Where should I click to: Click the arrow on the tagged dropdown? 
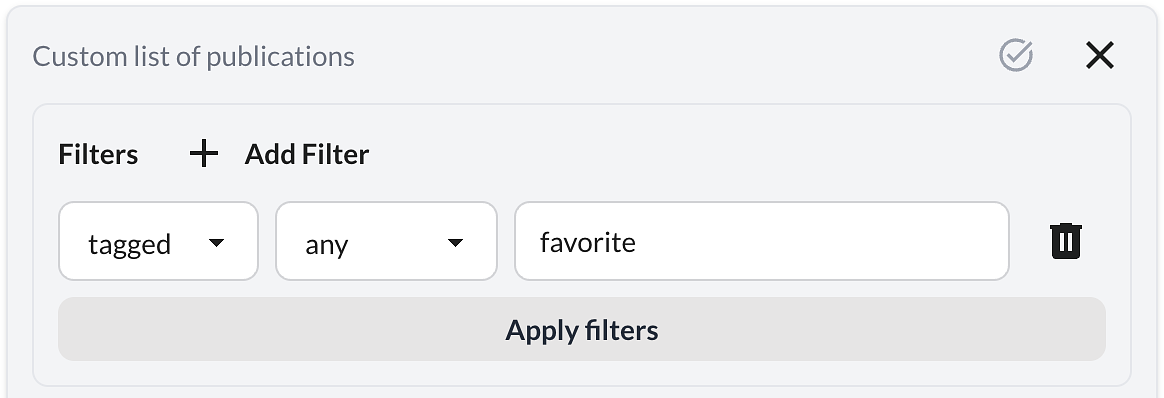[217, 243]
